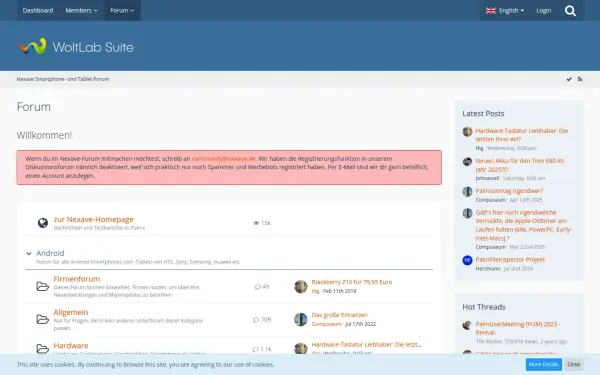Click avatar next to Das große Entsetzen

pos(301,319)
